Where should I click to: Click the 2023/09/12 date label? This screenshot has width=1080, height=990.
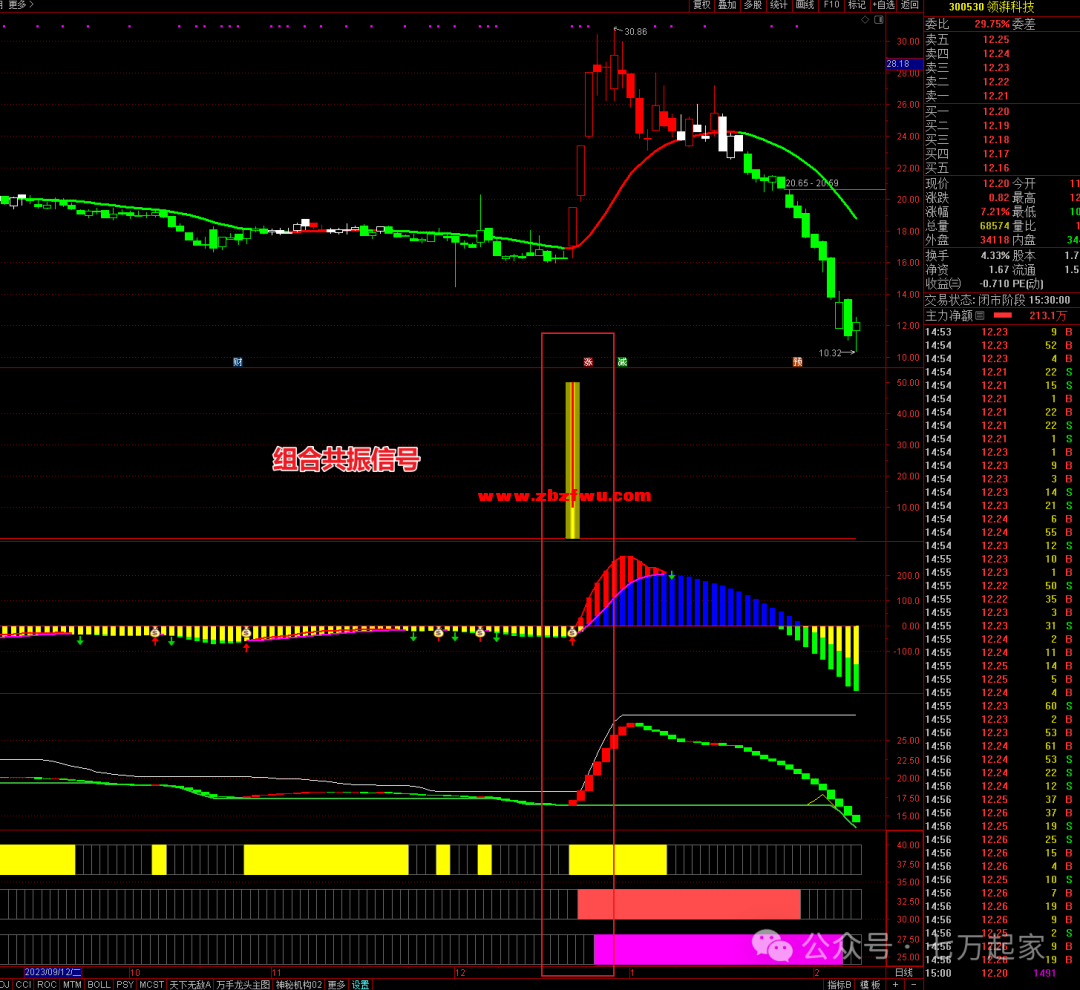53,972
